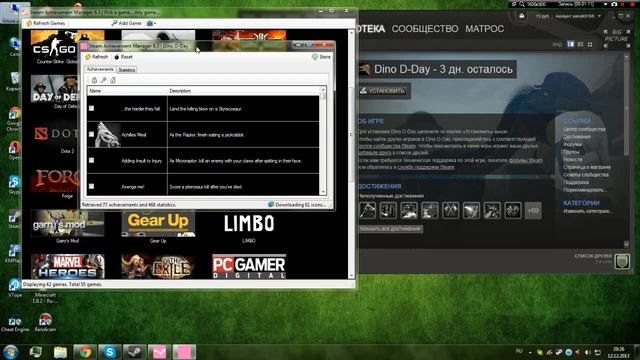Open the Windows Start button
Screen dimensions: 640x360
(x=11, y=352)
